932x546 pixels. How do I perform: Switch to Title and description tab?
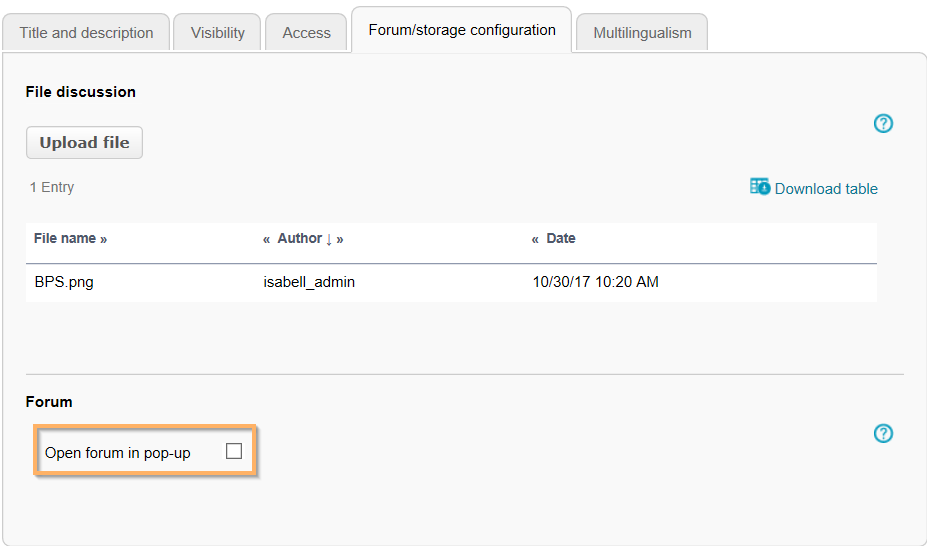click(87, 33)
